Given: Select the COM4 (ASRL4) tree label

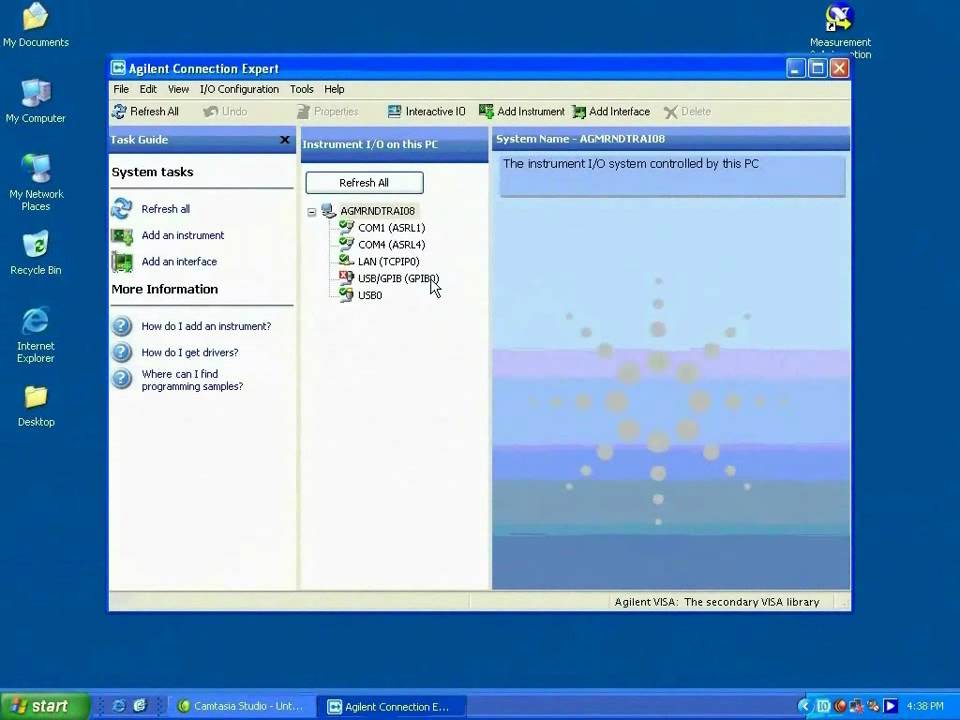Looking at the screenshot, I should click(391, 244).
